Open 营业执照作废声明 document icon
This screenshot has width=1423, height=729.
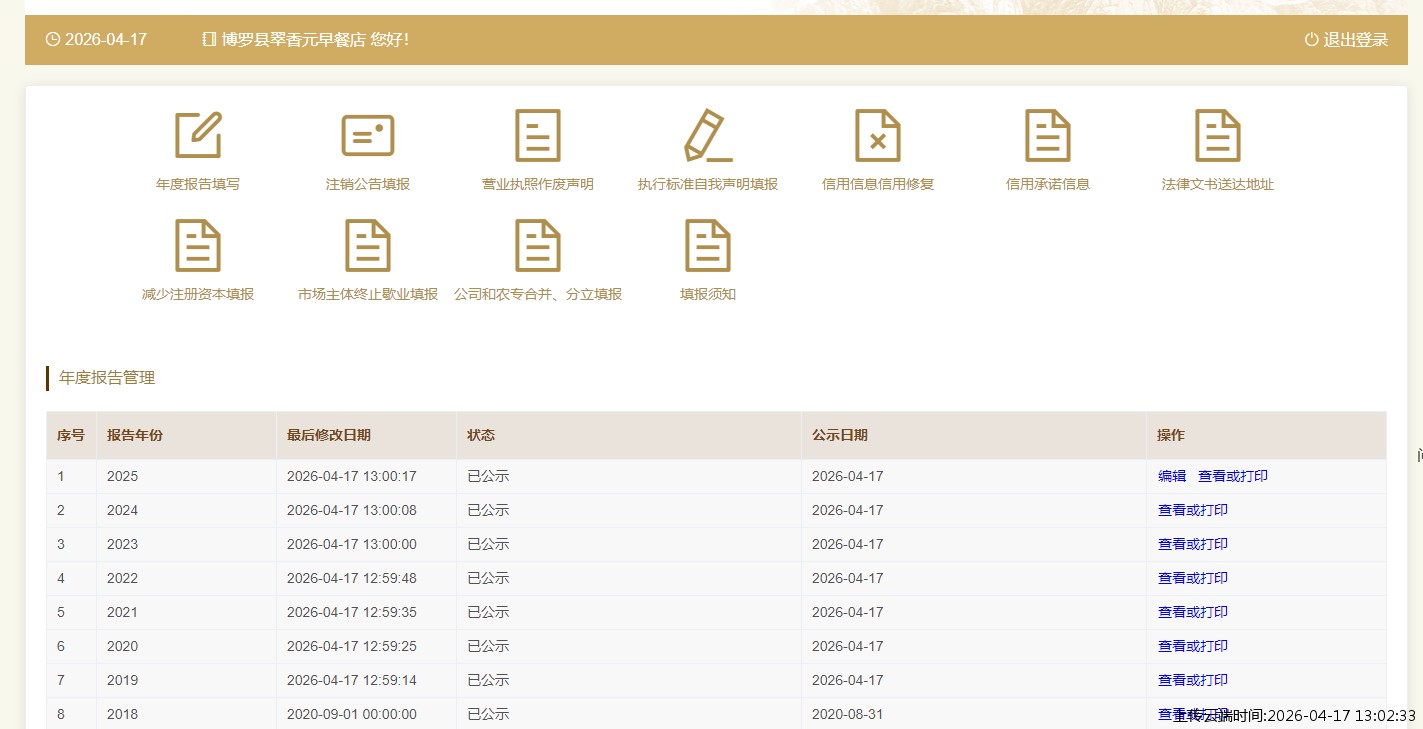538,136
